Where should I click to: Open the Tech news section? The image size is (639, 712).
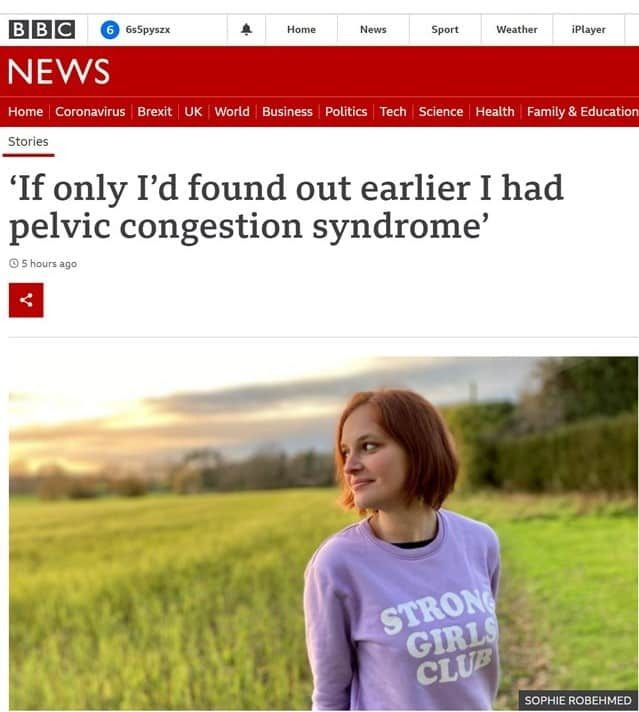[393, 111]
